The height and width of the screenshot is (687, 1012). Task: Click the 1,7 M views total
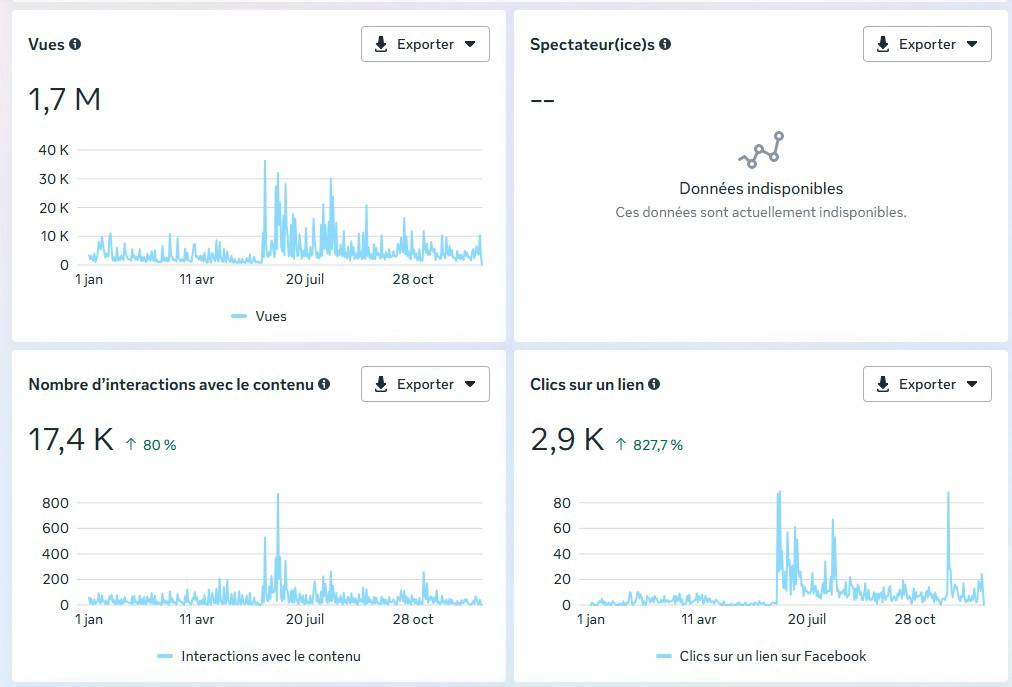(x=65, y=100)
